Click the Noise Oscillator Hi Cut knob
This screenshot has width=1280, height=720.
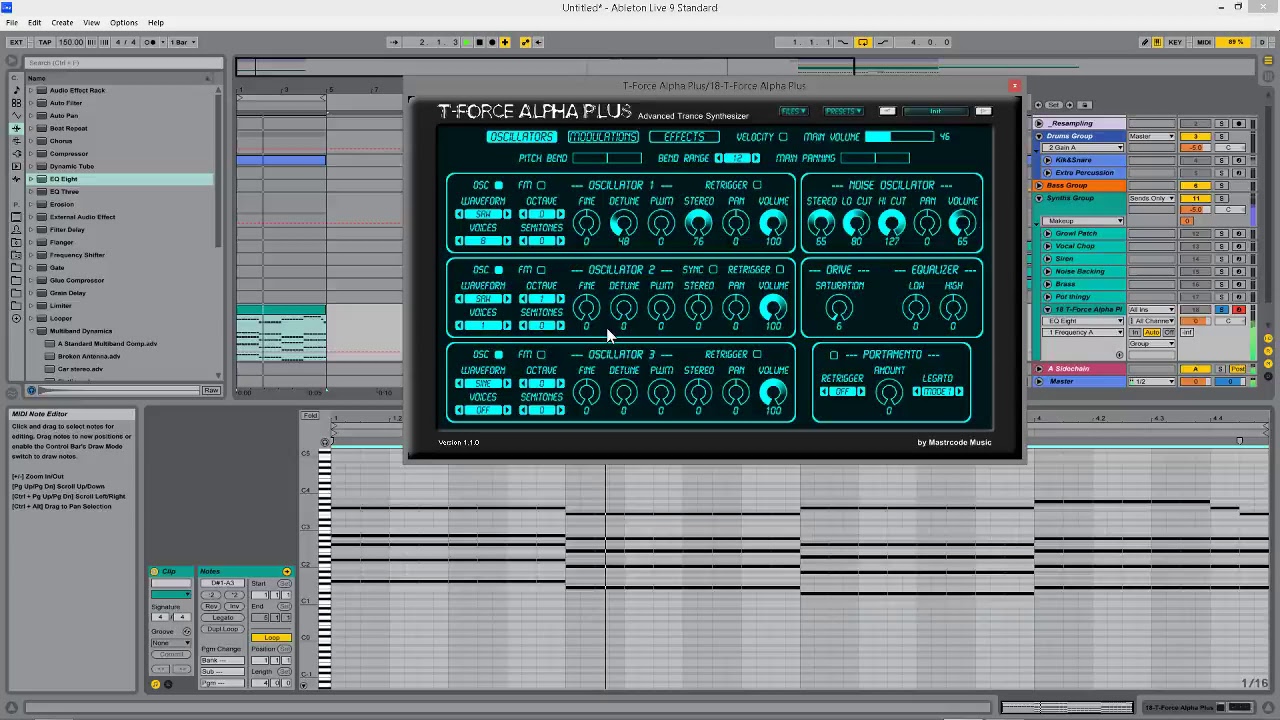pyautogui.click(x=891, y=224)
